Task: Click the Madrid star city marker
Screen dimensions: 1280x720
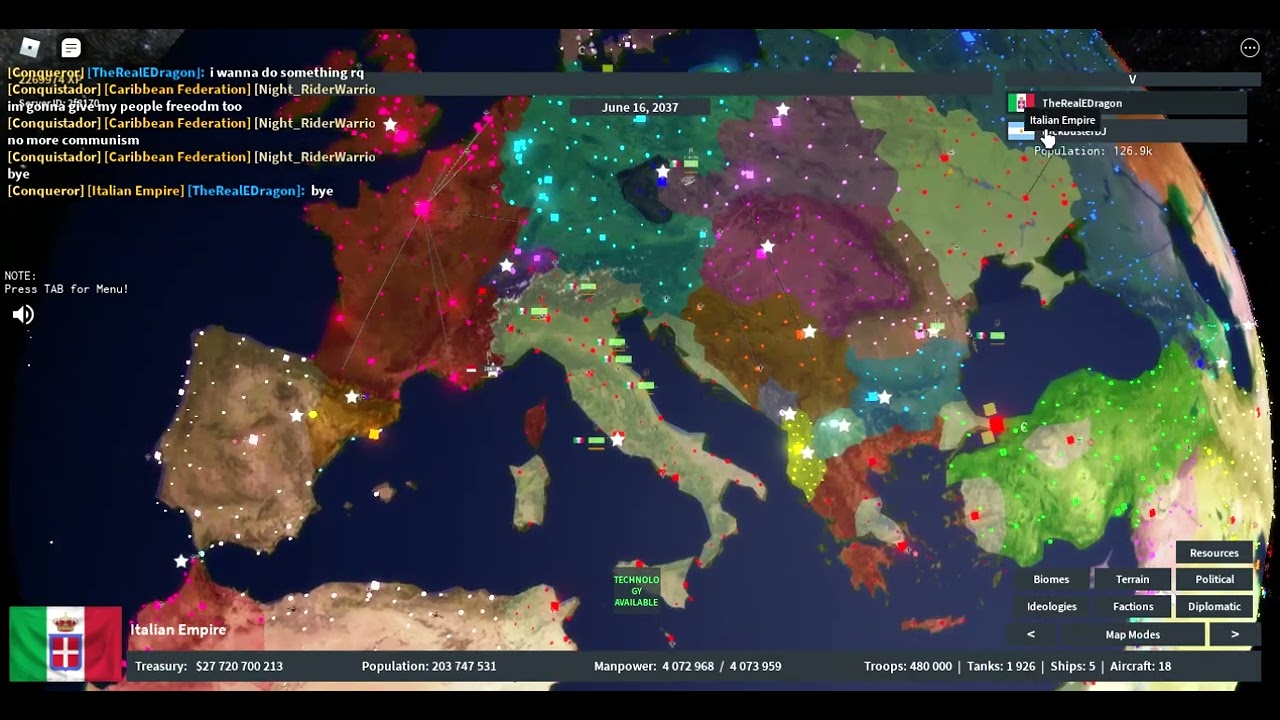Action: coord(296,415)
